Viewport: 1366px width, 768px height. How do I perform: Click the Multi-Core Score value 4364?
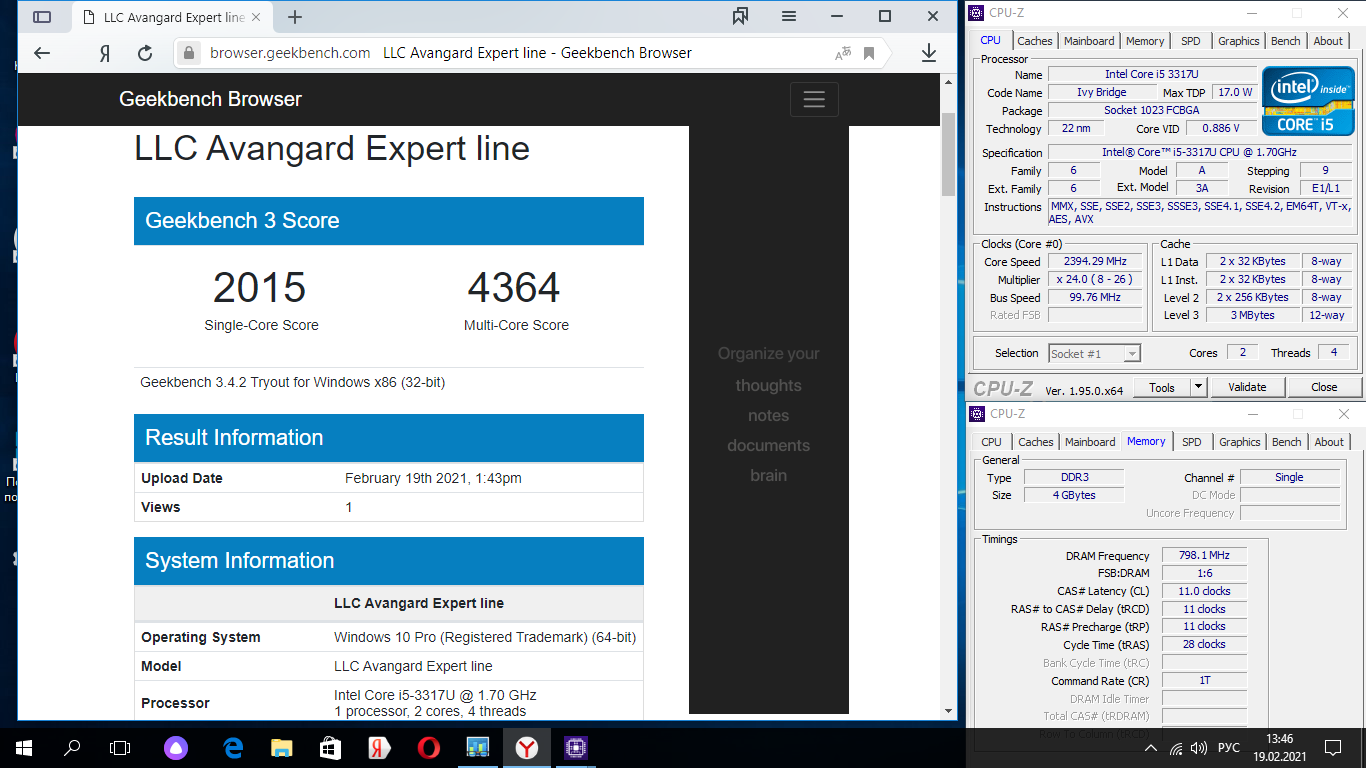pos(514,288)
